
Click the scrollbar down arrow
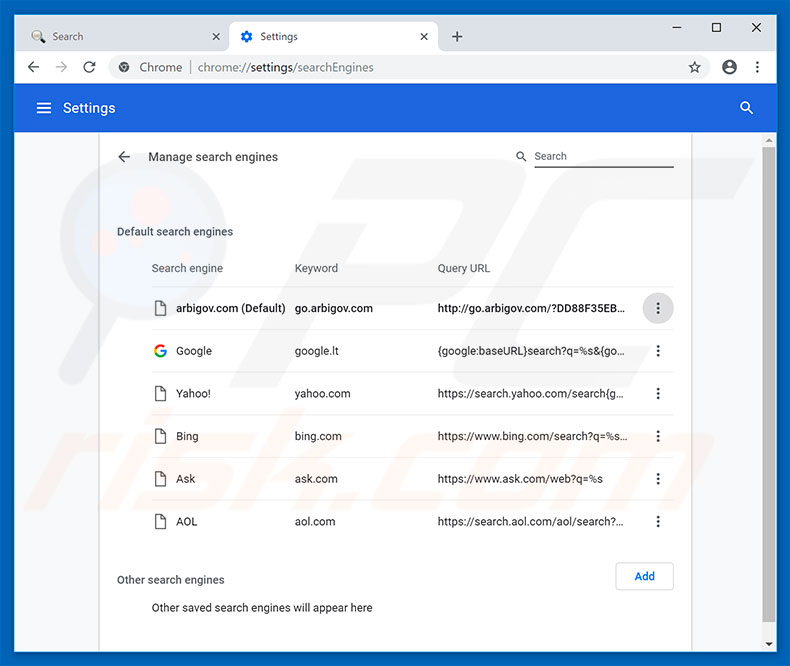click(768, 643)
